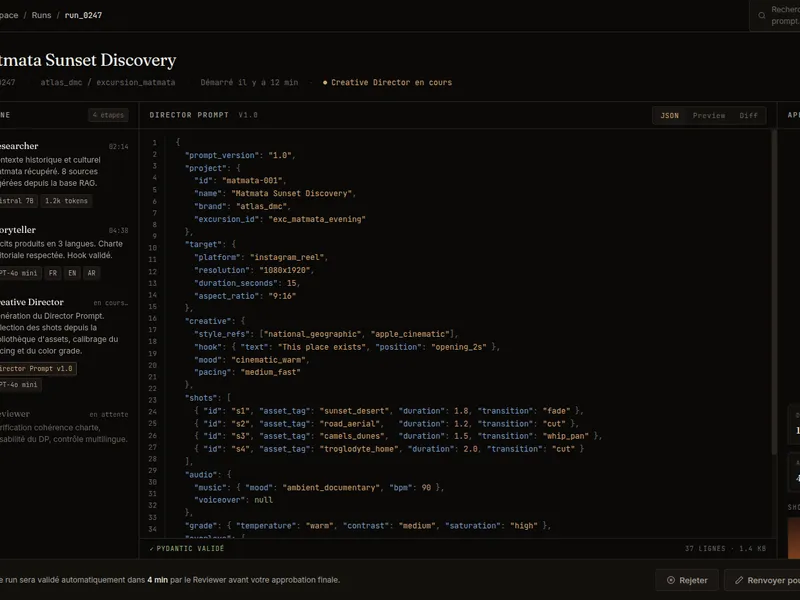Image resolution: width=800 pixels, height=600 pixels.
Task: Switch to the Preview tab
Action: pos(709,115)
